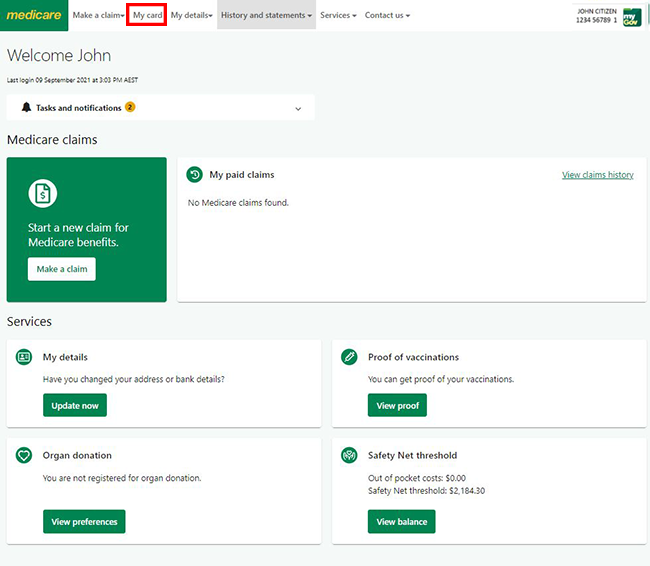Click the Organ donation heart icon
The width and height of the screenshot is (650, 566).
(x=24, y=455)
